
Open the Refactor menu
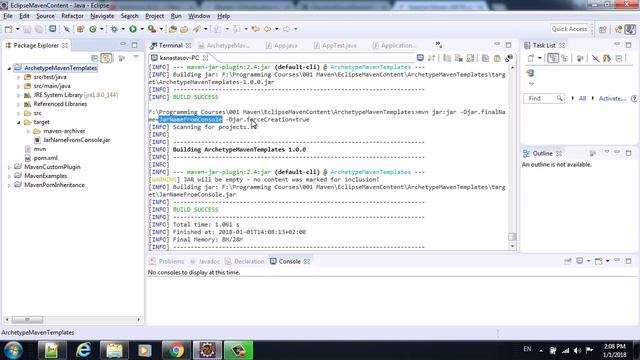pos(72,16)
